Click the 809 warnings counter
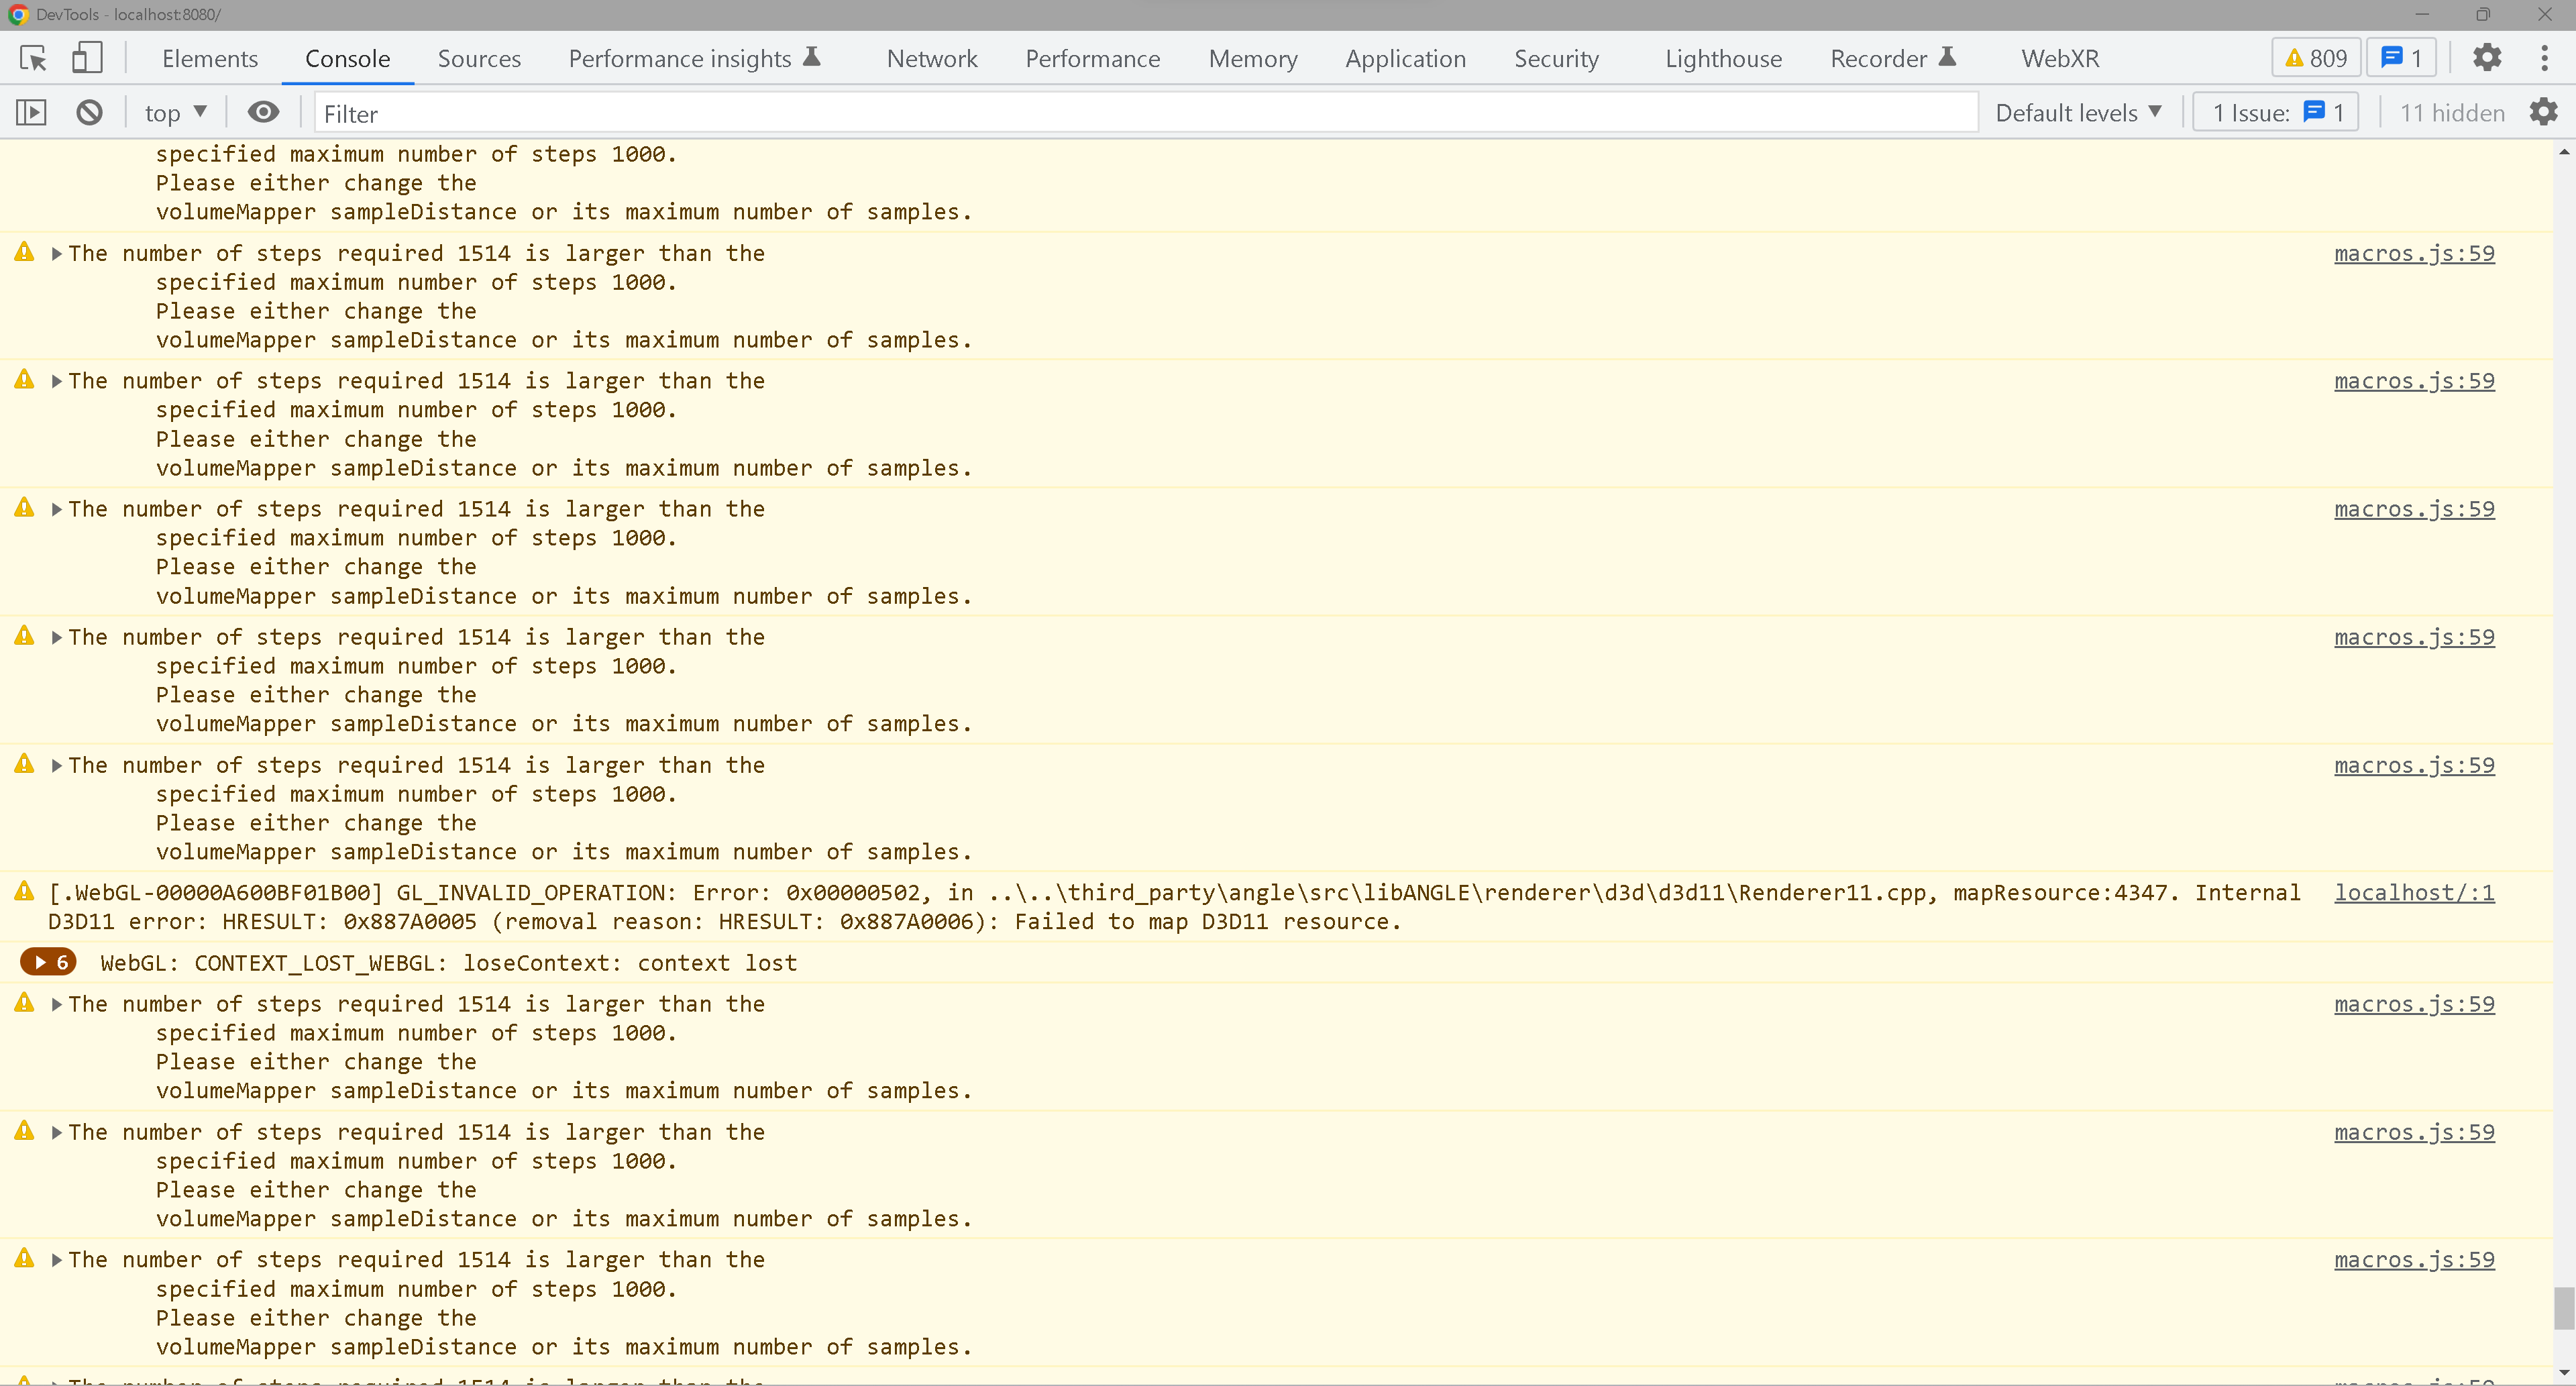The height and width of the screenshot is (1386, 2576). coord(2314,57)
